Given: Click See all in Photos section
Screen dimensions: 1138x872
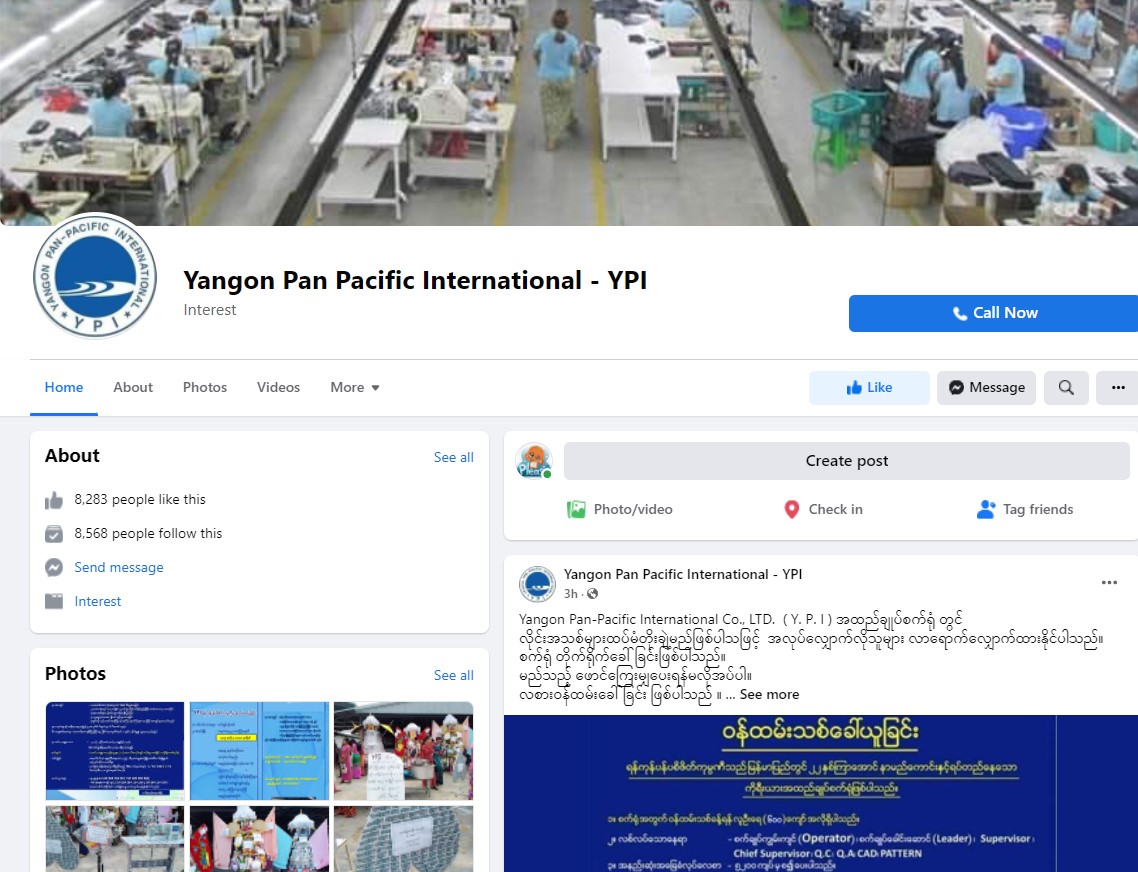Looking at the screenshot, I should tap(454, 675).
